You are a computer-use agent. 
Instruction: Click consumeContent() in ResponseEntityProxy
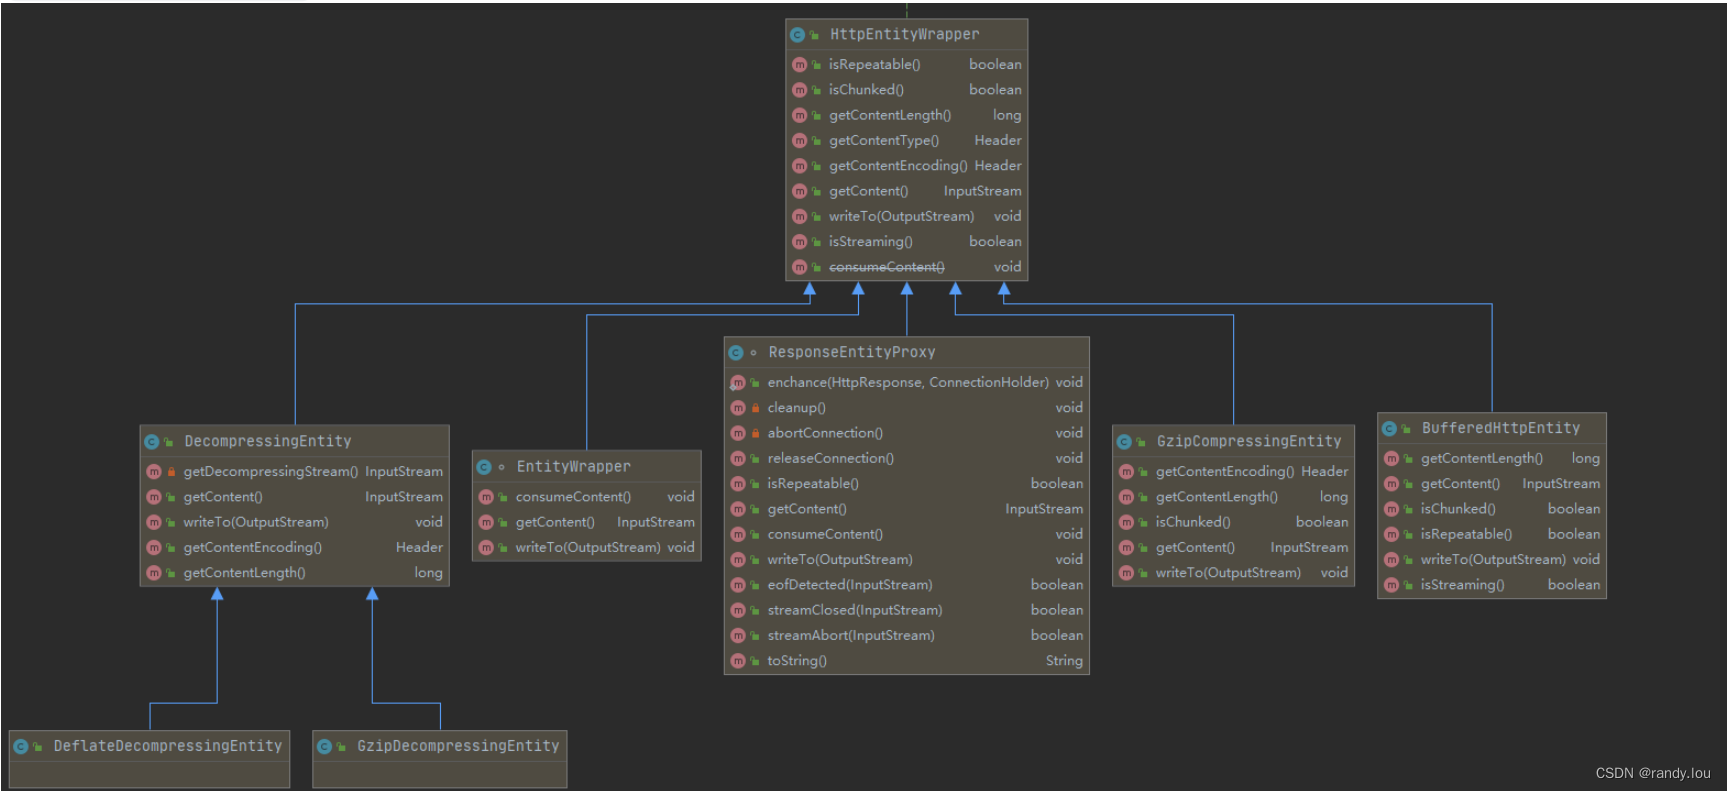[825, 535]
